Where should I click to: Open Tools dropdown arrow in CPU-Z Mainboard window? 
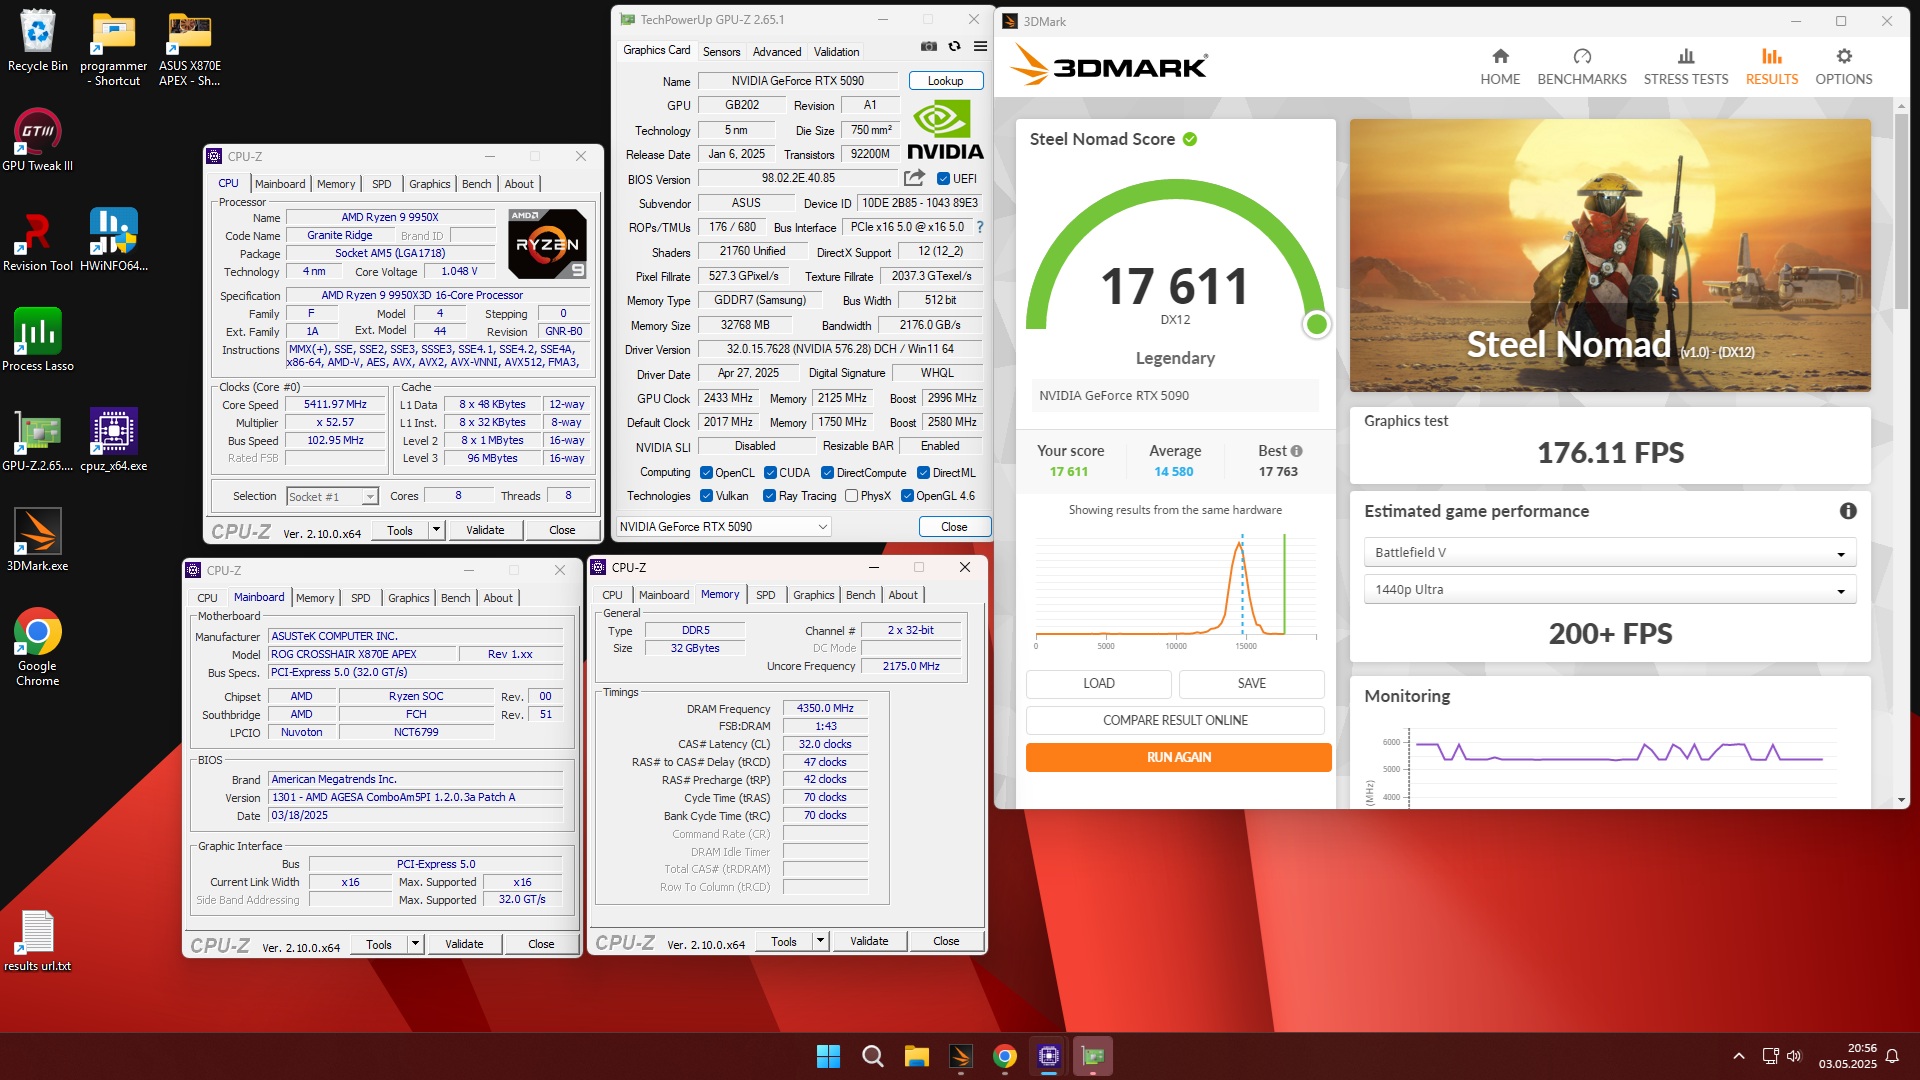point(415,944)
